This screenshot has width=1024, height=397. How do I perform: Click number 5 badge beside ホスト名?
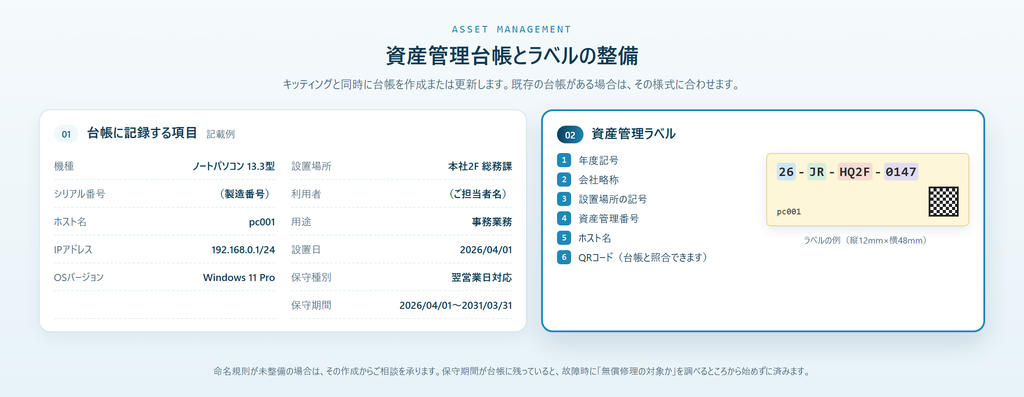click(564, 238)
